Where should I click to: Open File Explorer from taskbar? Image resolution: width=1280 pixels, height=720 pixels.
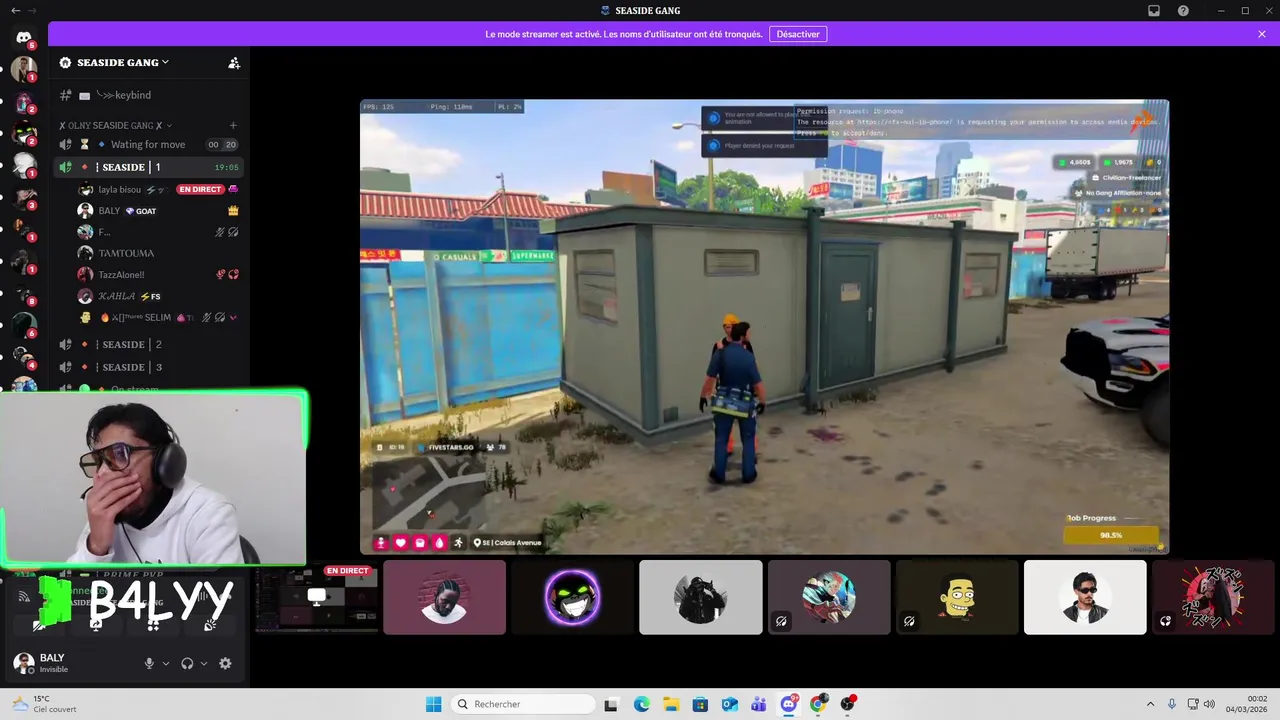point(670,704)
